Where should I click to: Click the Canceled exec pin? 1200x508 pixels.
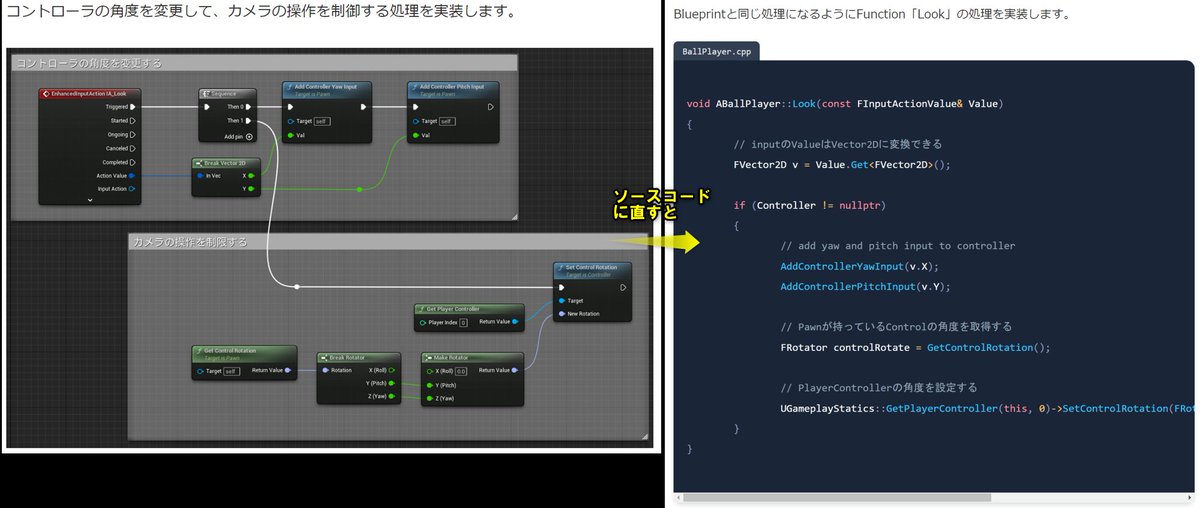click(133, 148)
